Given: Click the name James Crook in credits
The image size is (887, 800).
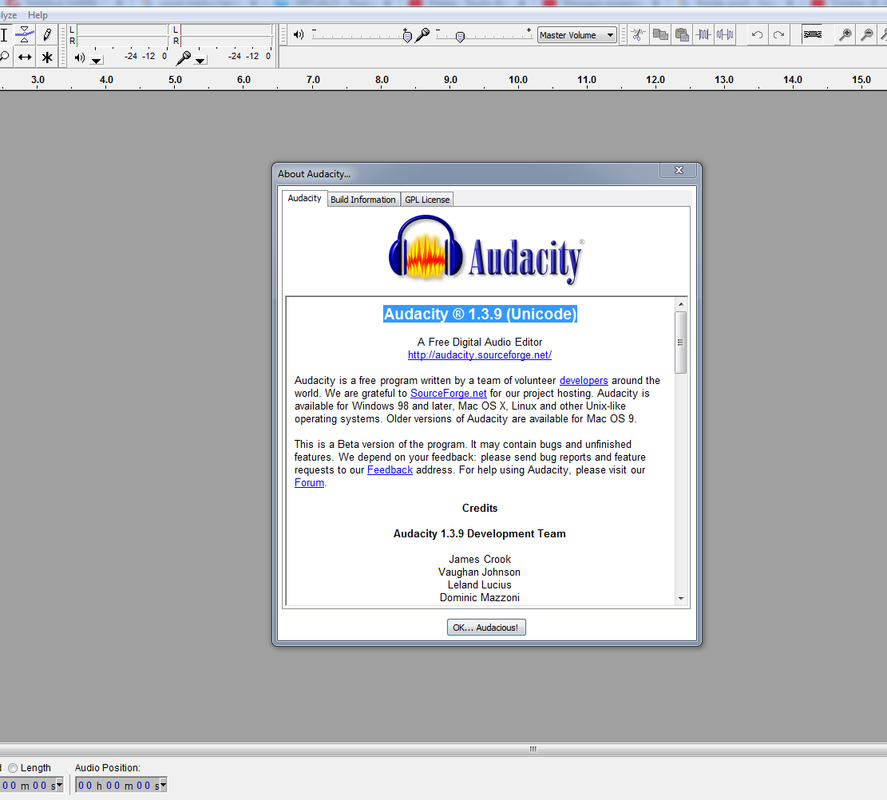Looking at the screenshot, I should (x=480, y=559).
